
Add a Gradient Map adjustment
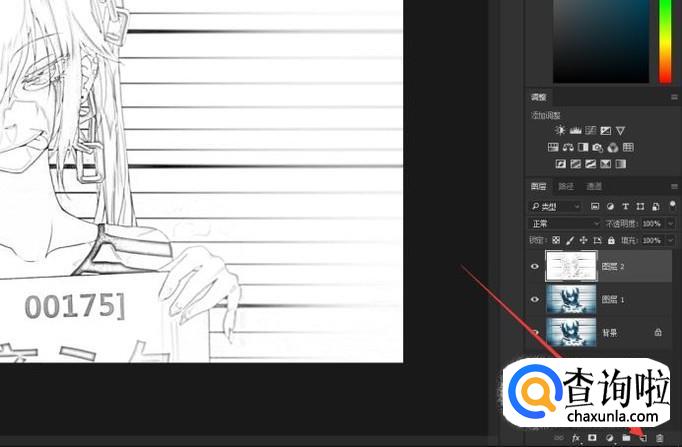point(621,164)
